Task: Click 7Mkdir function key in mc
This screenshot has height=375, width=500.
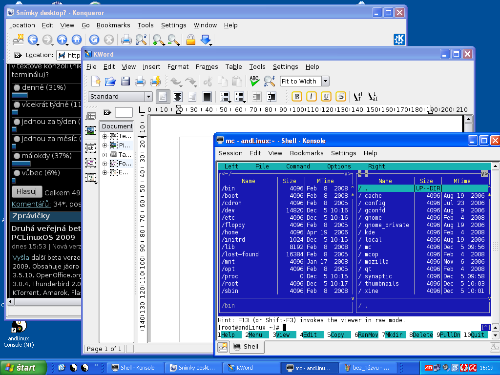Action: tap(395, 335)
